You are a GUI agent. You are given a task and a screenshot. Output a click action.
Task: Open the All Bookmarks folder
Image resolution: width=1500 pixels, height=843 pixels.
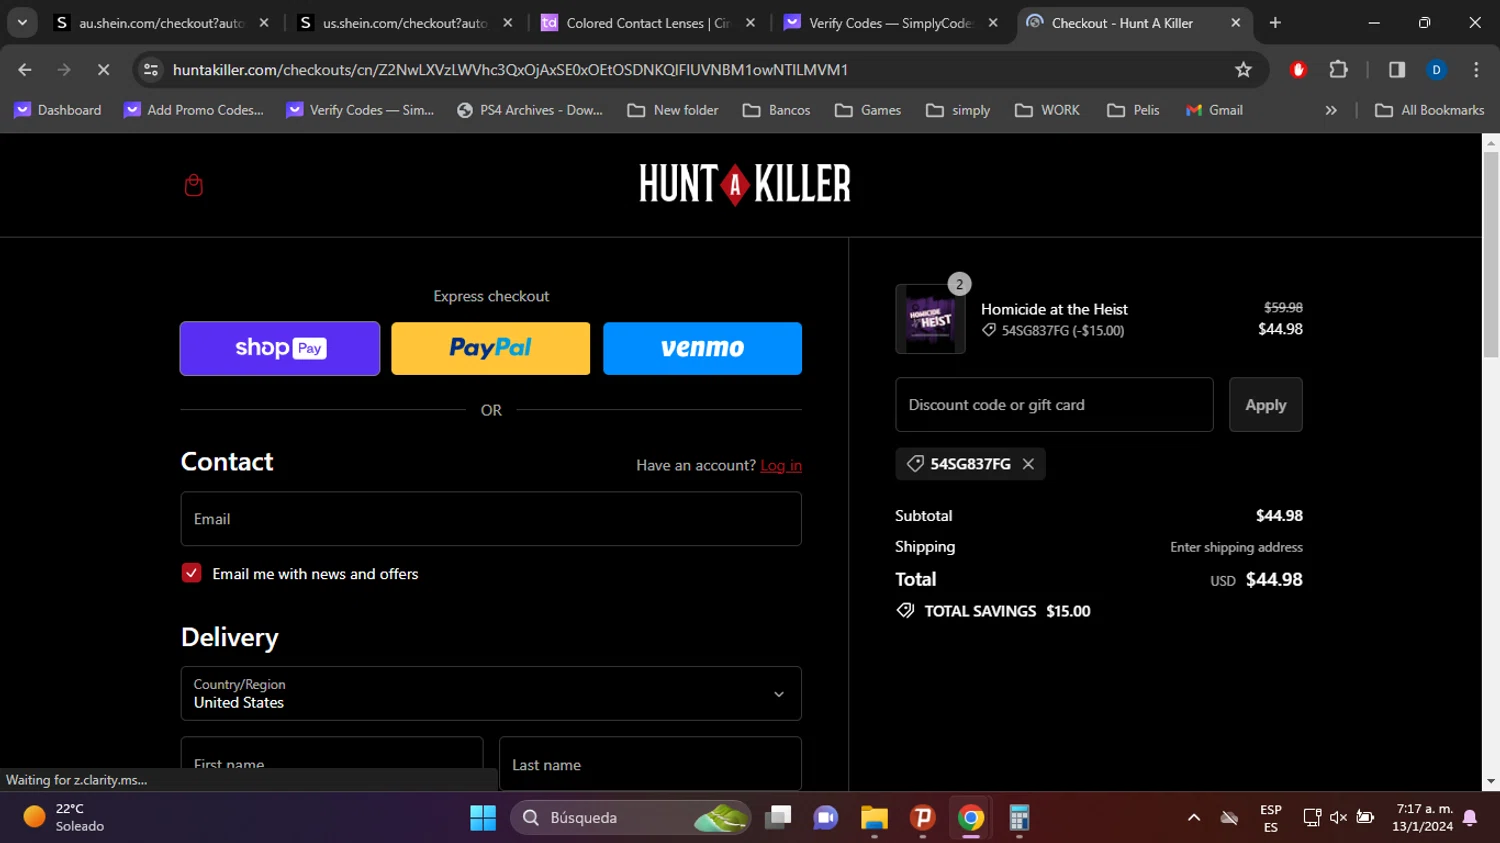click(x=1430, y=110)
